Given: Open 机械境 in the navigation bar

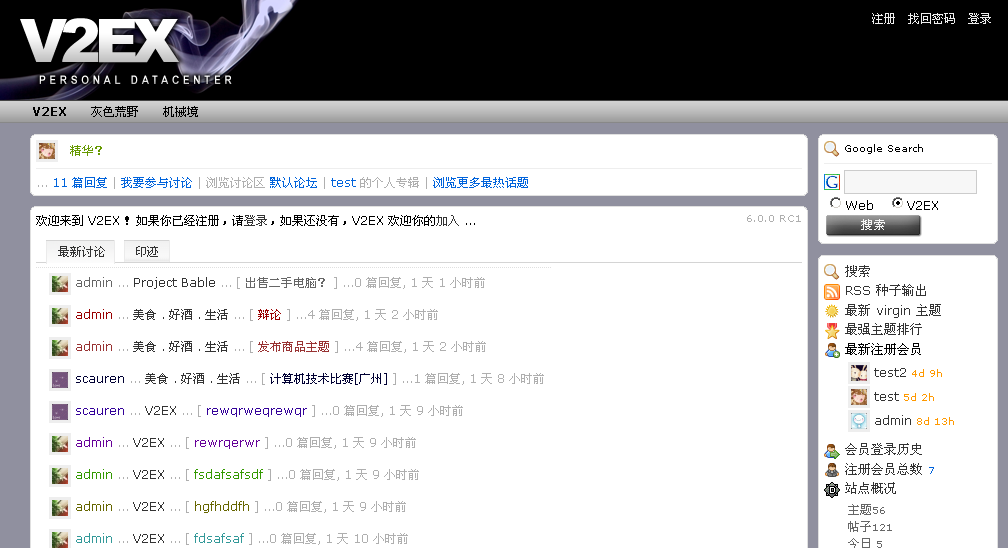Looking at the screenshot, I should tap(180, 111).
